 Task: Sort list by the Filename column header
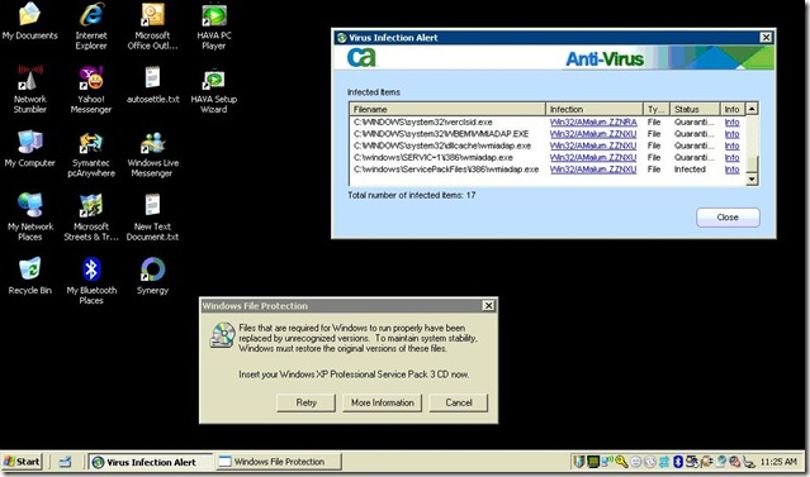coord(447,109)
